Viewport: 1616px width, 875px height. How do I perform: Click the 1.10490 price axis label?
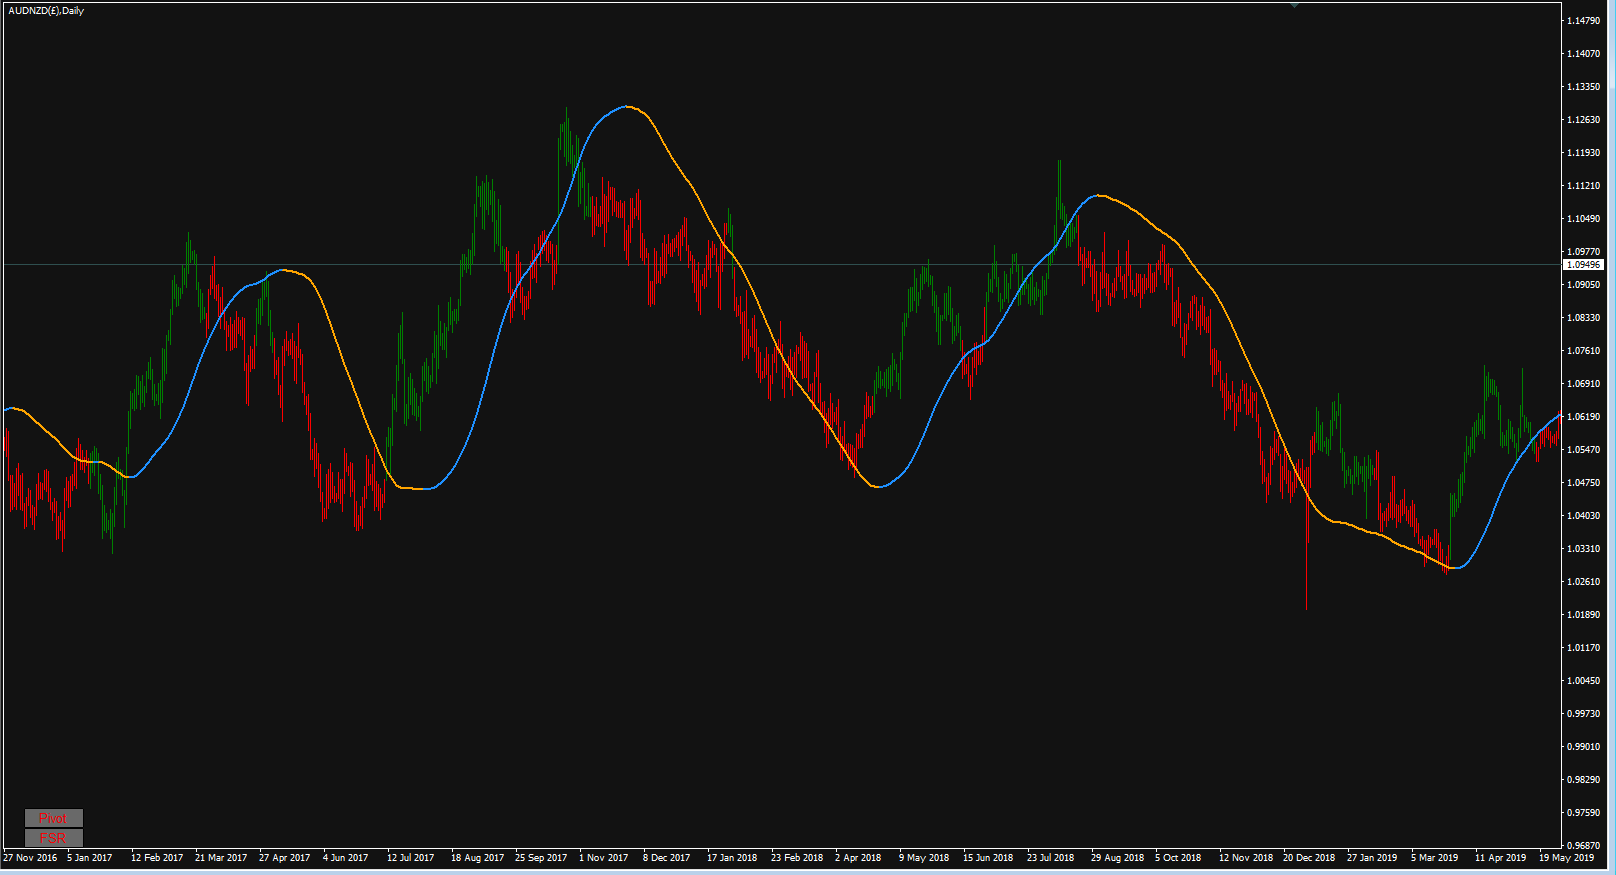pos(1584,219)
